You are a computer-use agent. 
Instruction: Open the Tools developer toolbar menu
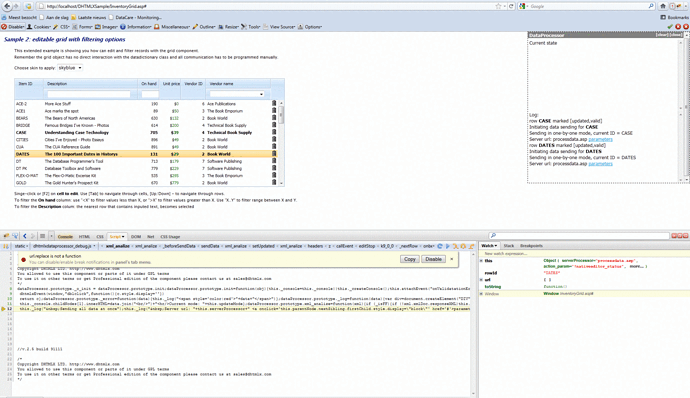(251, 27)
